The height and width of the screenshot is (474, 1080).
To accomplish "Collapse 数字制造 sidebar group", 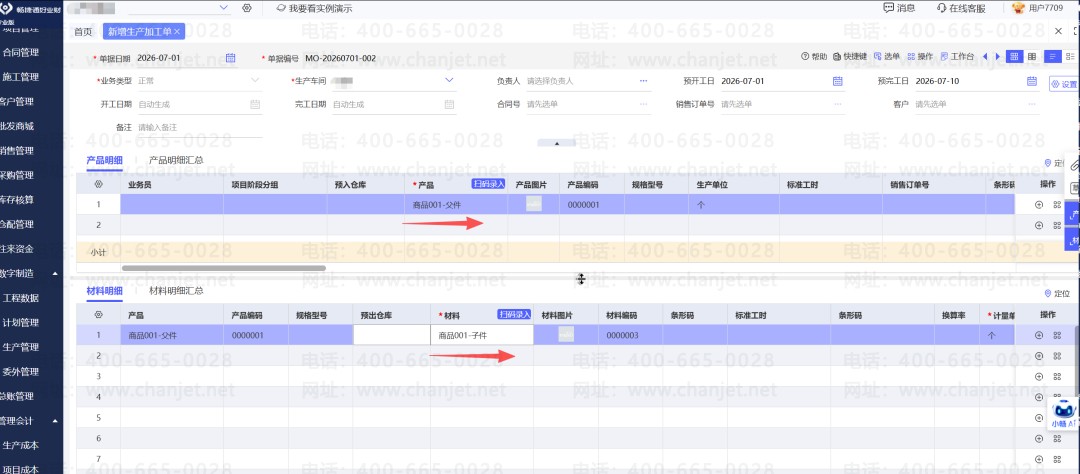I will click(55, 274).
